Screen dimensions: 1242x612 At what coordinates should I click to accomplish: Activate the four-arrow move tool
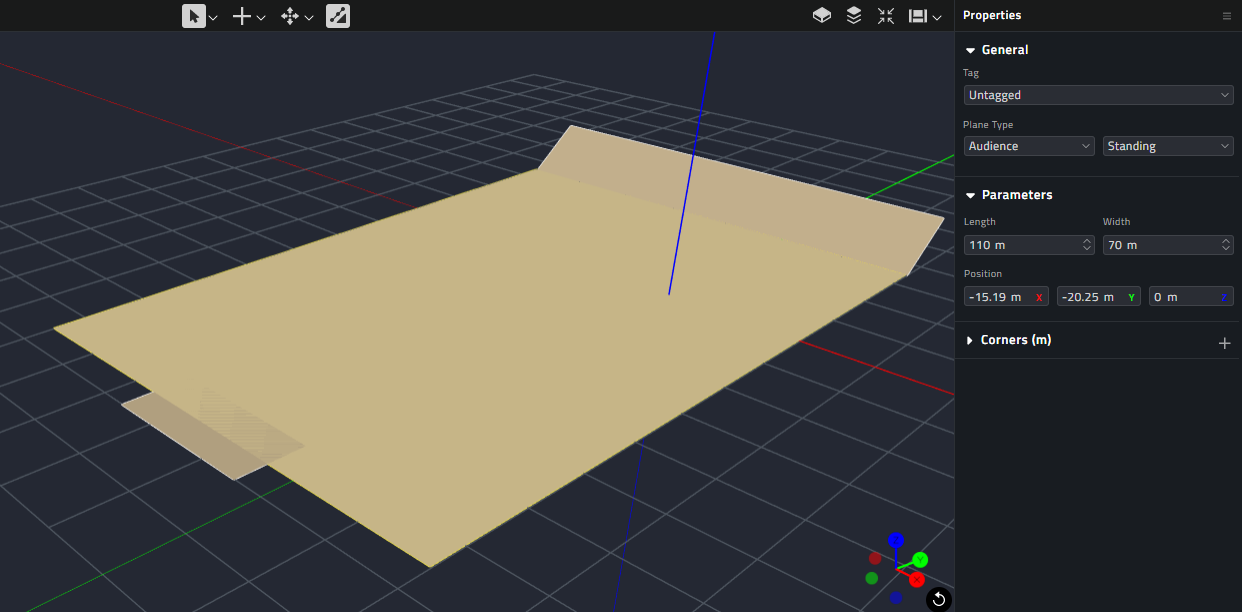click(x=290, y=16)
